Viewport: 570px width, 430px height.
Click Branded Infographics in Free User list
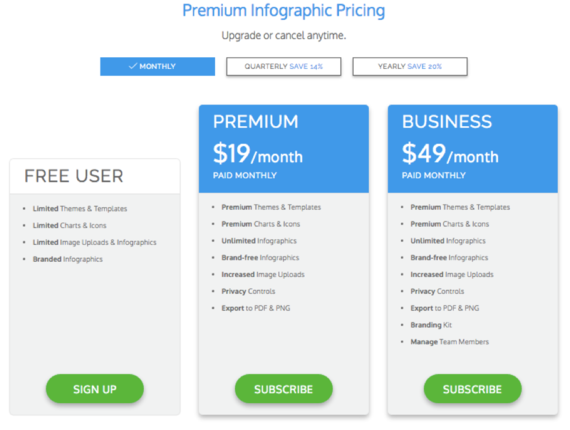(x=68, y=259)
